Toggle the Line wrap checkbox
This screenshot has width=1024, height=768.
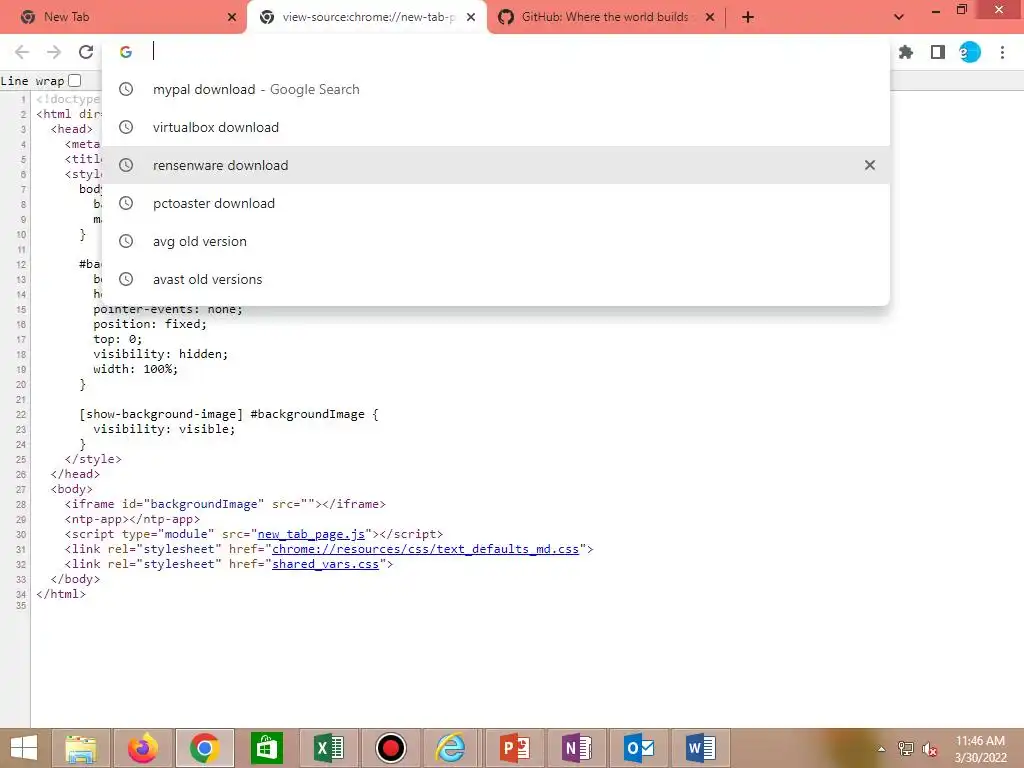tap(74, 80)
